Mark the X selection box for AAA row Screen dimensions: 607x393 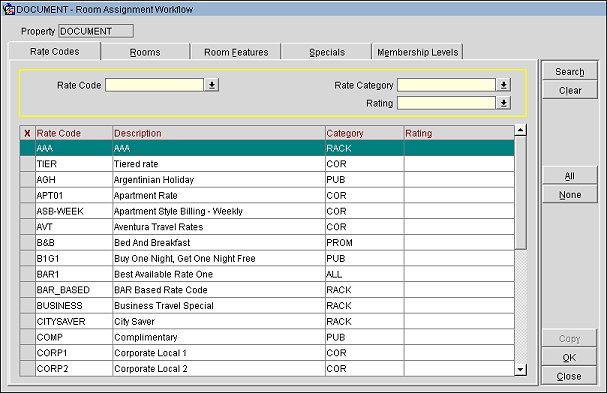coord(27,148)
